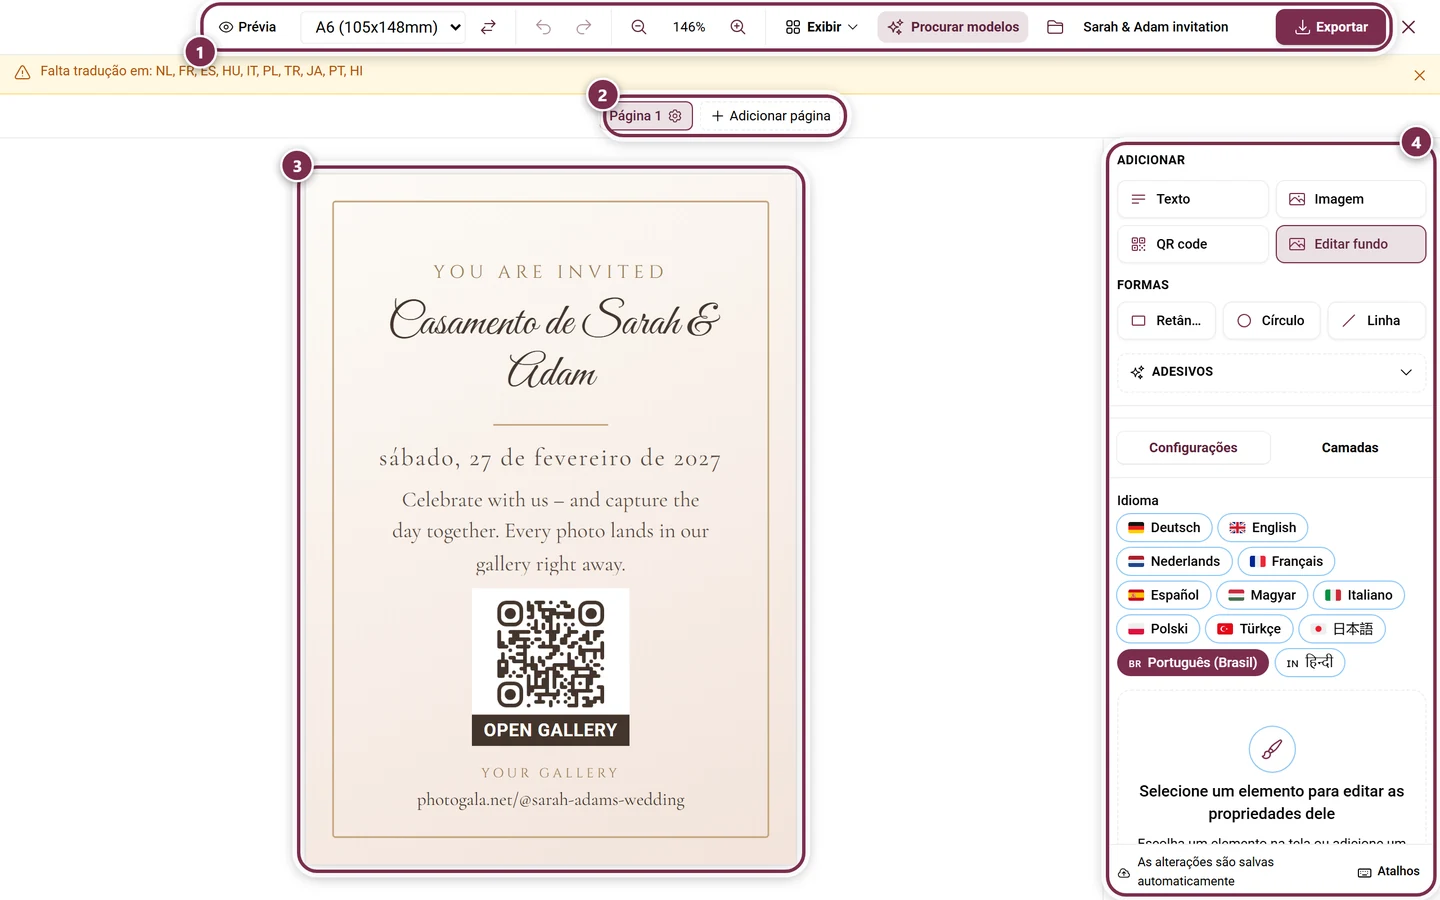Add an Imagem element
1440x900 pixels.
tap(1350, 199)
